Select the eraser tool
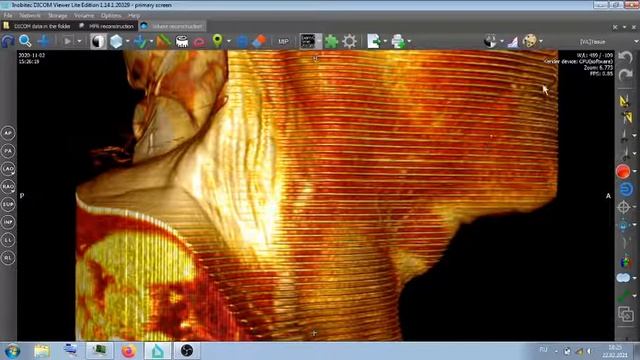Image resolution: width=640 pixels, height=360 pixels. point(259,41)
